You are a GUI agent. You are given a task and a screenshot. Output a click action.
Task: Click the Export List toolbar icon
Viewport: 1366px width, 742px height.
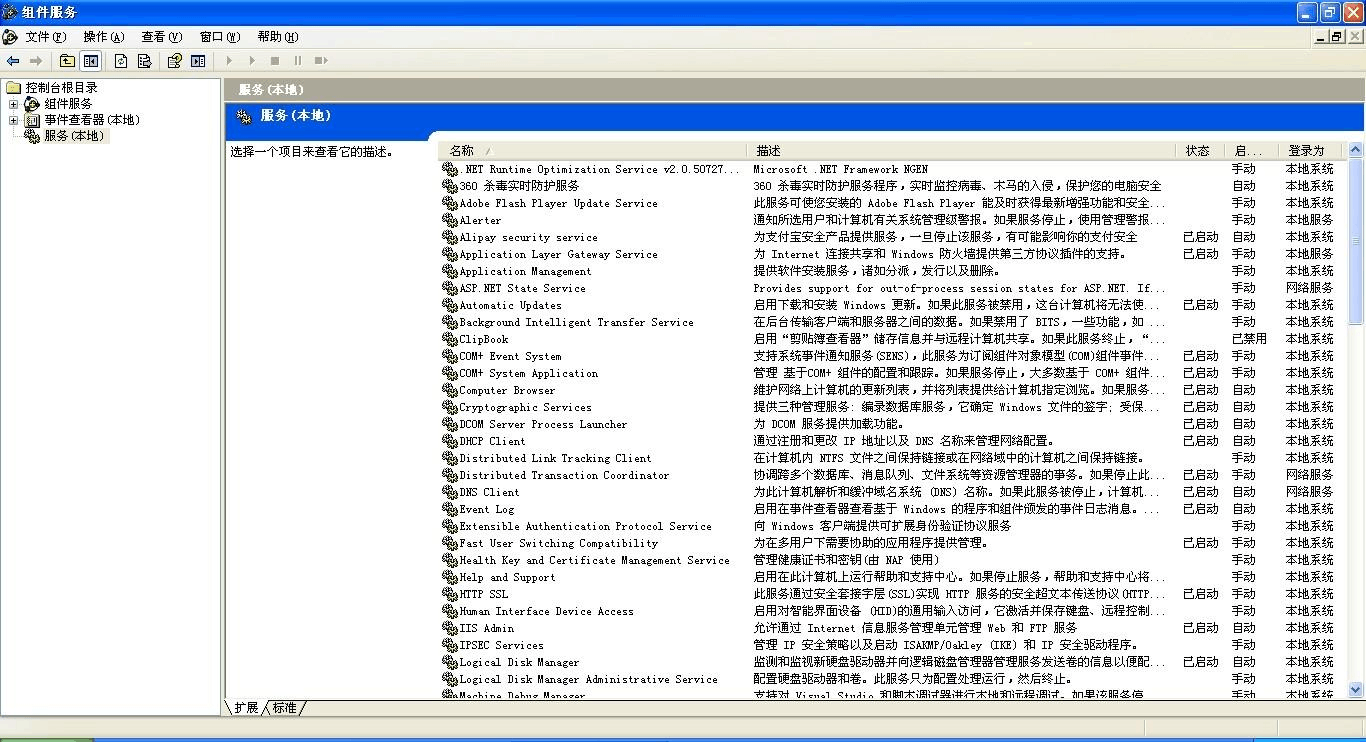click(x=145, y=61)
